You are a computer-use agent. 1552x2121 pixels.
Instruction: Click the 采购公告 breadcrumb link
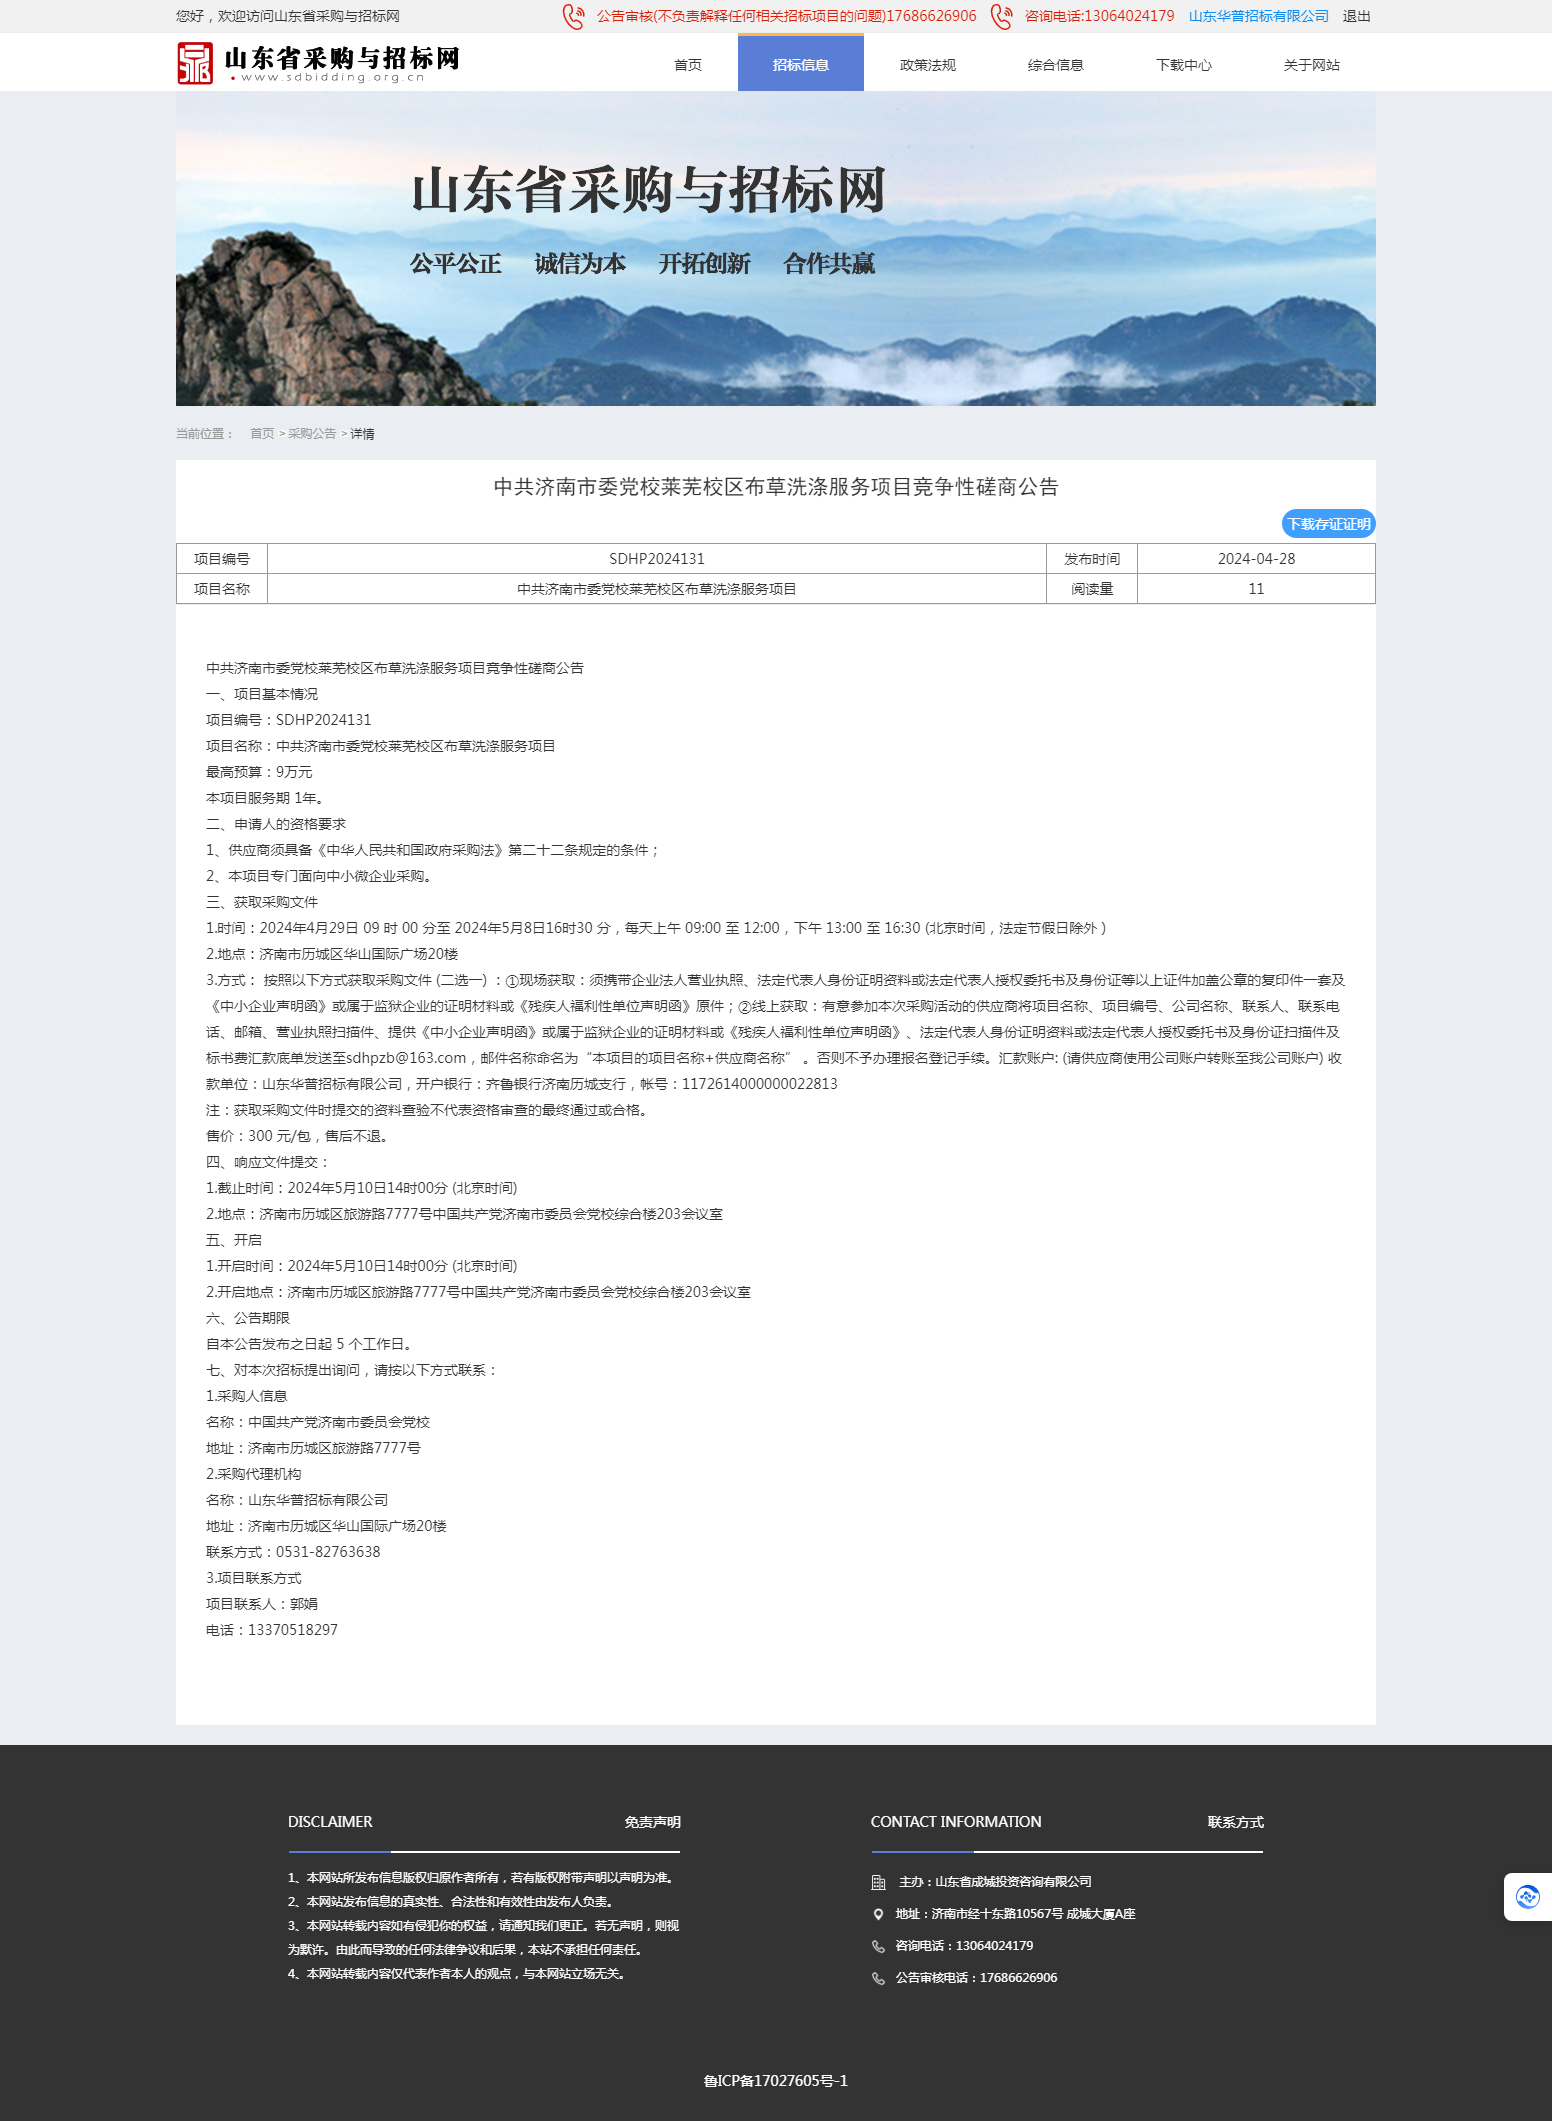tap(312, 434)
